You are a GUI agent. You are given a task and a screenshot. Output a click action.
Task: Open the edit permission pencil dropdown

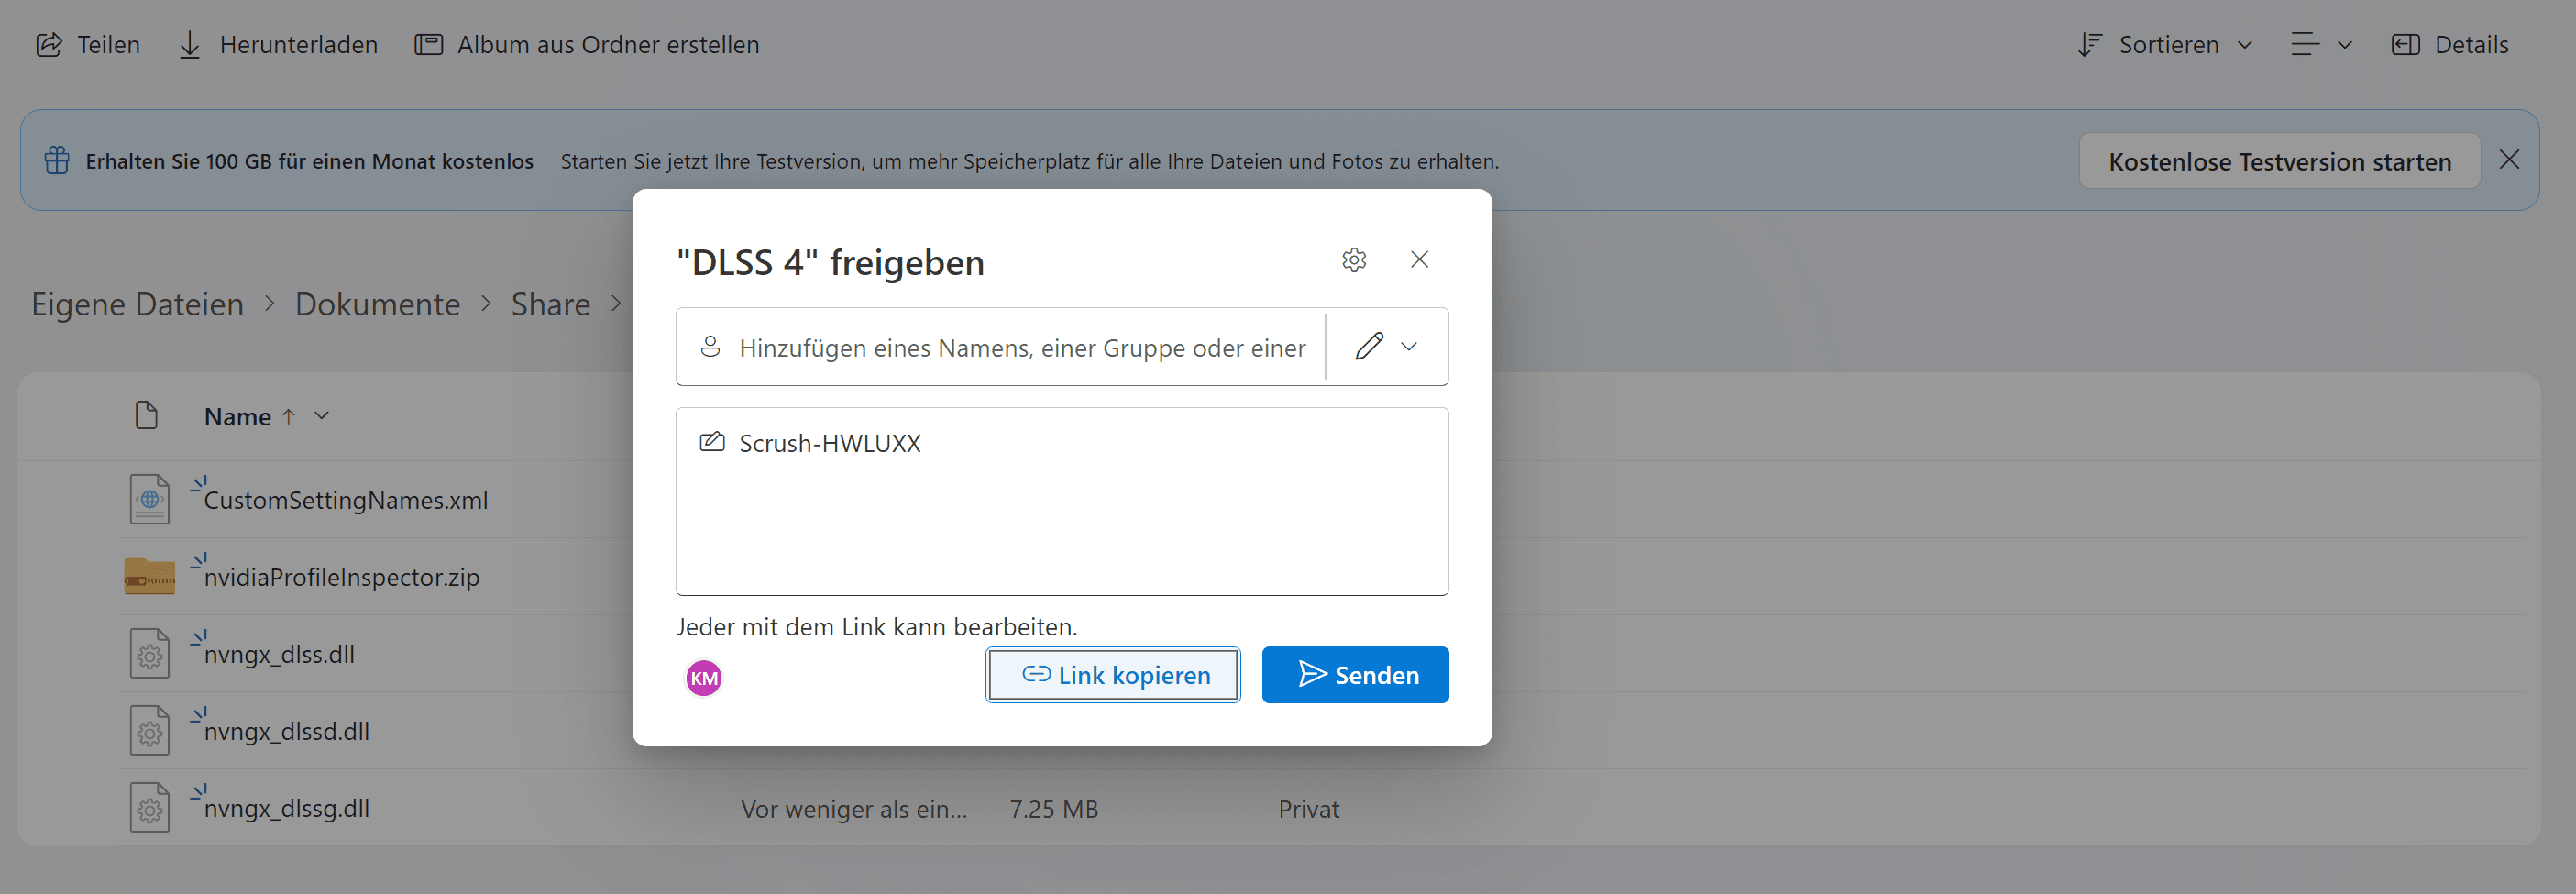click(1386, 346)
